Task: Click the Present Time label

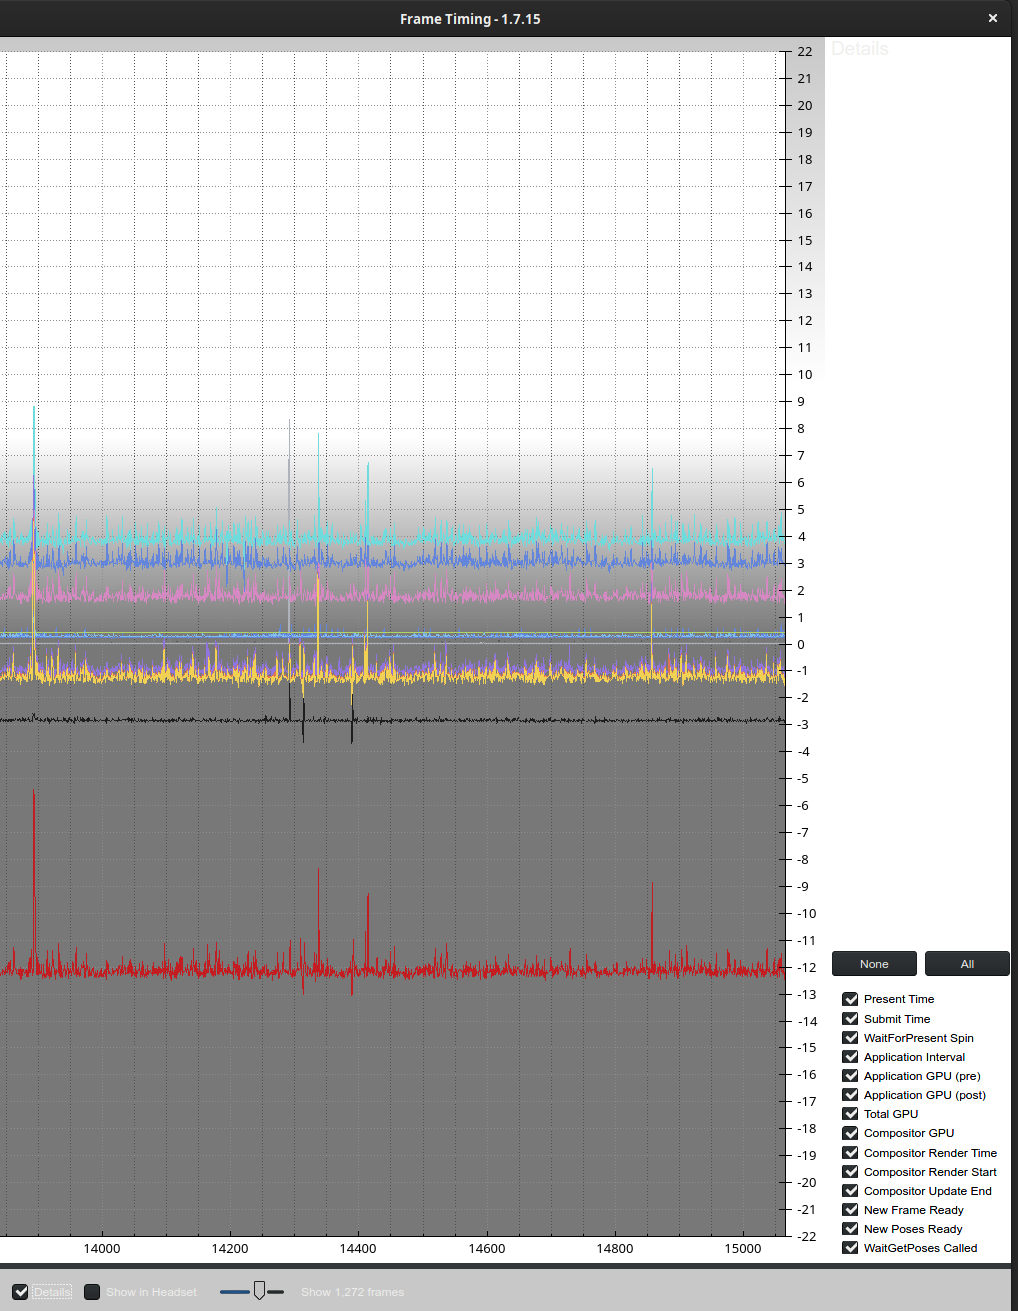Action: (x=899, y=999)
